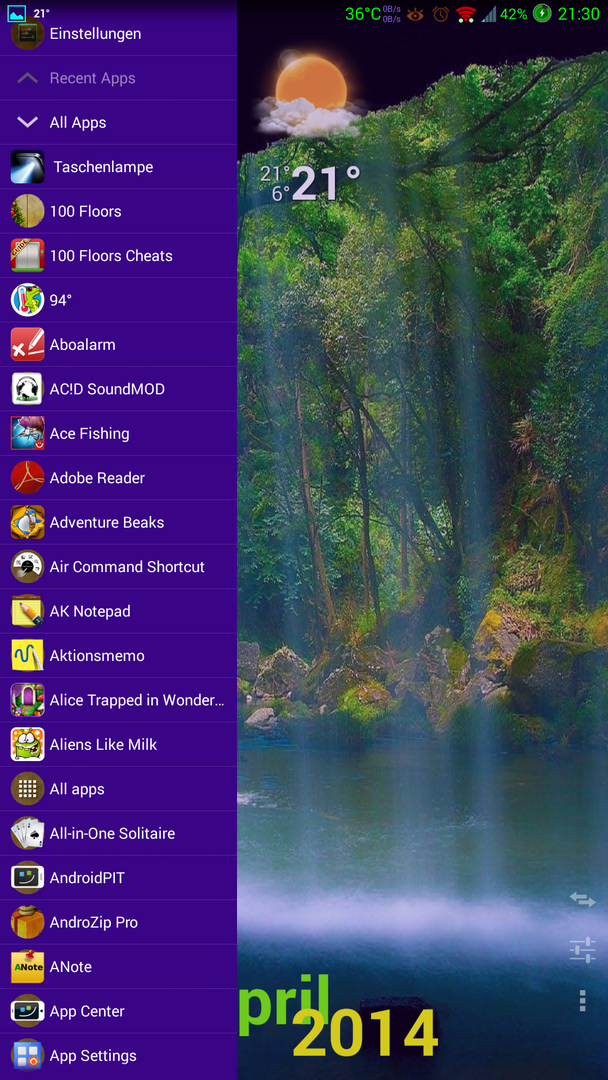Viewport: 608px width, 1080px height.
Task: Launch the Aliens Like Milk monster icon
Action: 28,744
